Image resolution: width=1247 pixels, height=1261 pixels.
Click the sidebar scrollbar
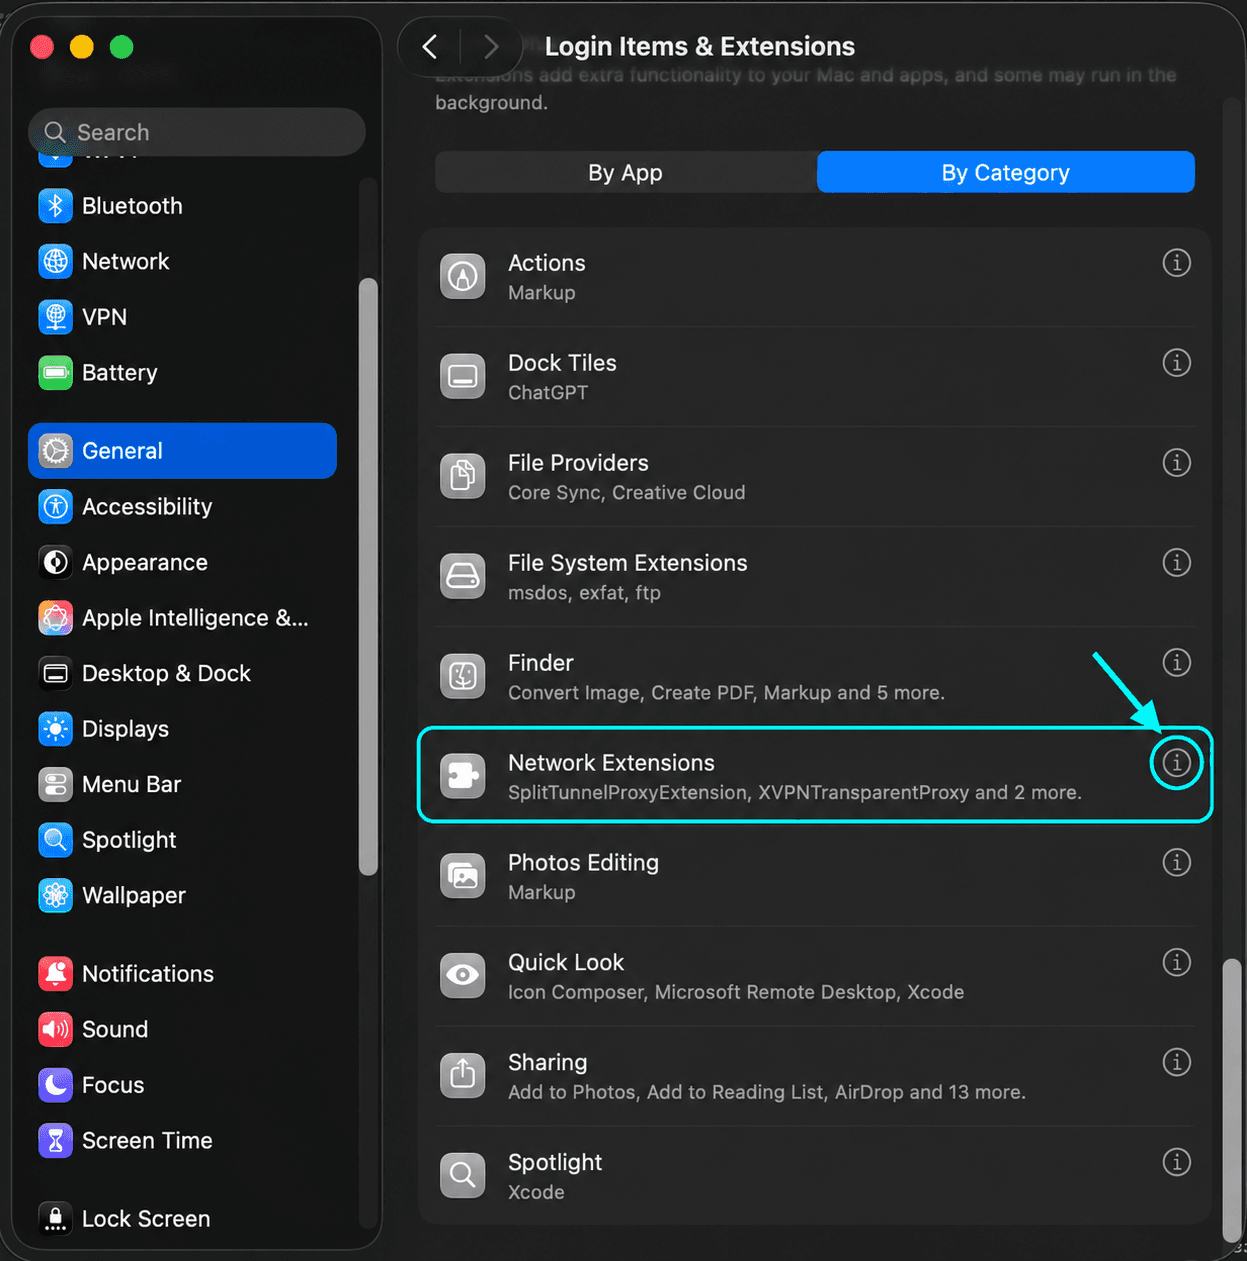(368, 577)
